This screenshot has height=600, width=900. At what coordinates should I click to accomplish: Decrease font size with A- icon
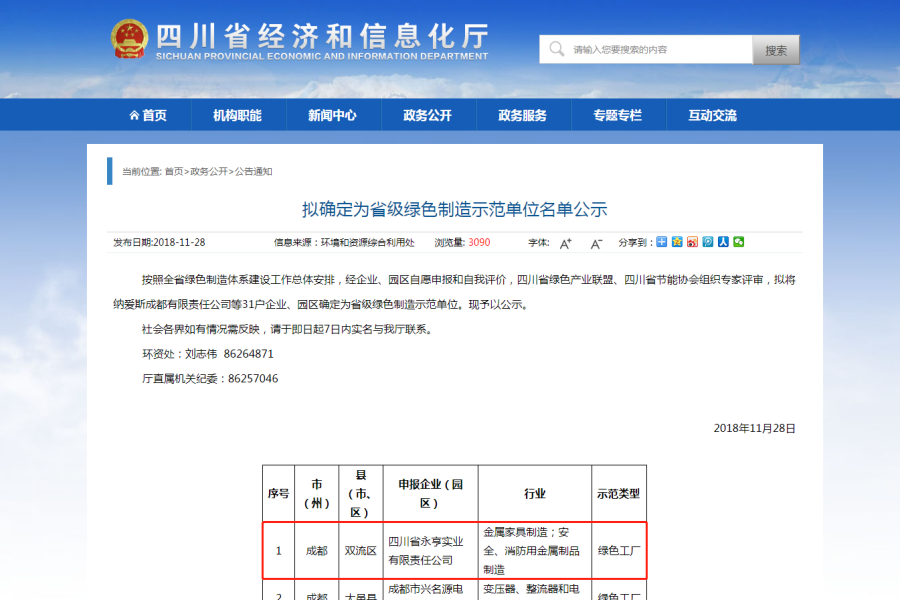596,243
